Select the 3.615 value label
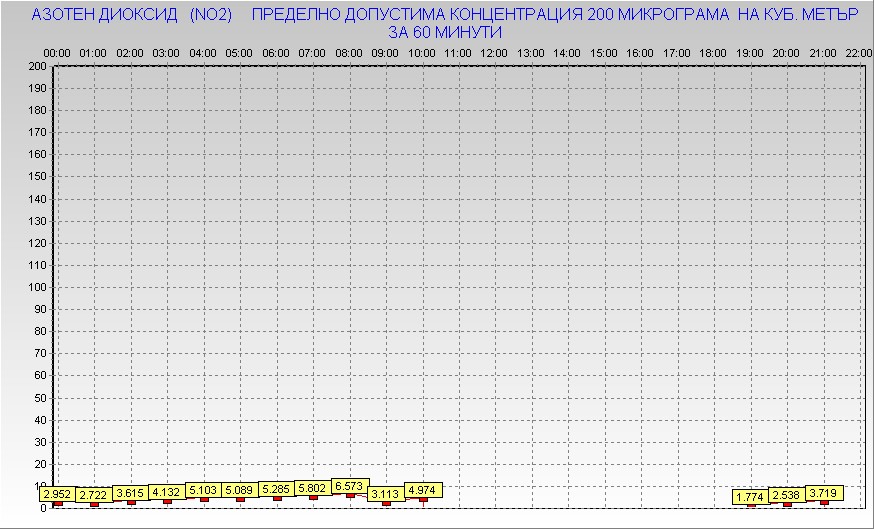Image resolution: width=874 pixels, height=529 pixels. coord(130,493)
